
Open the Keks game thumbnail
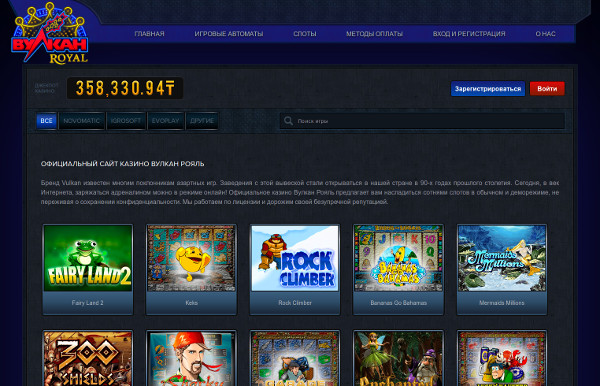(191, 258)
